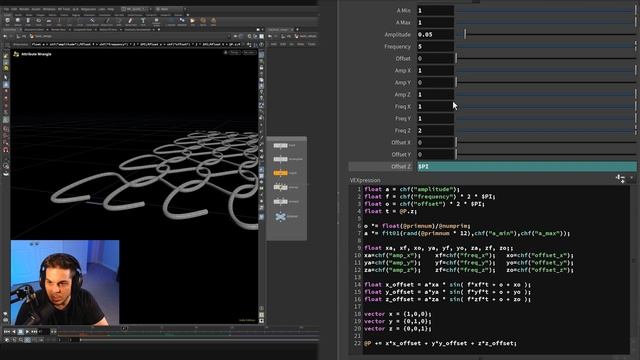Stop playback in the playbar

pyautogui.click(x=20, y=331)
